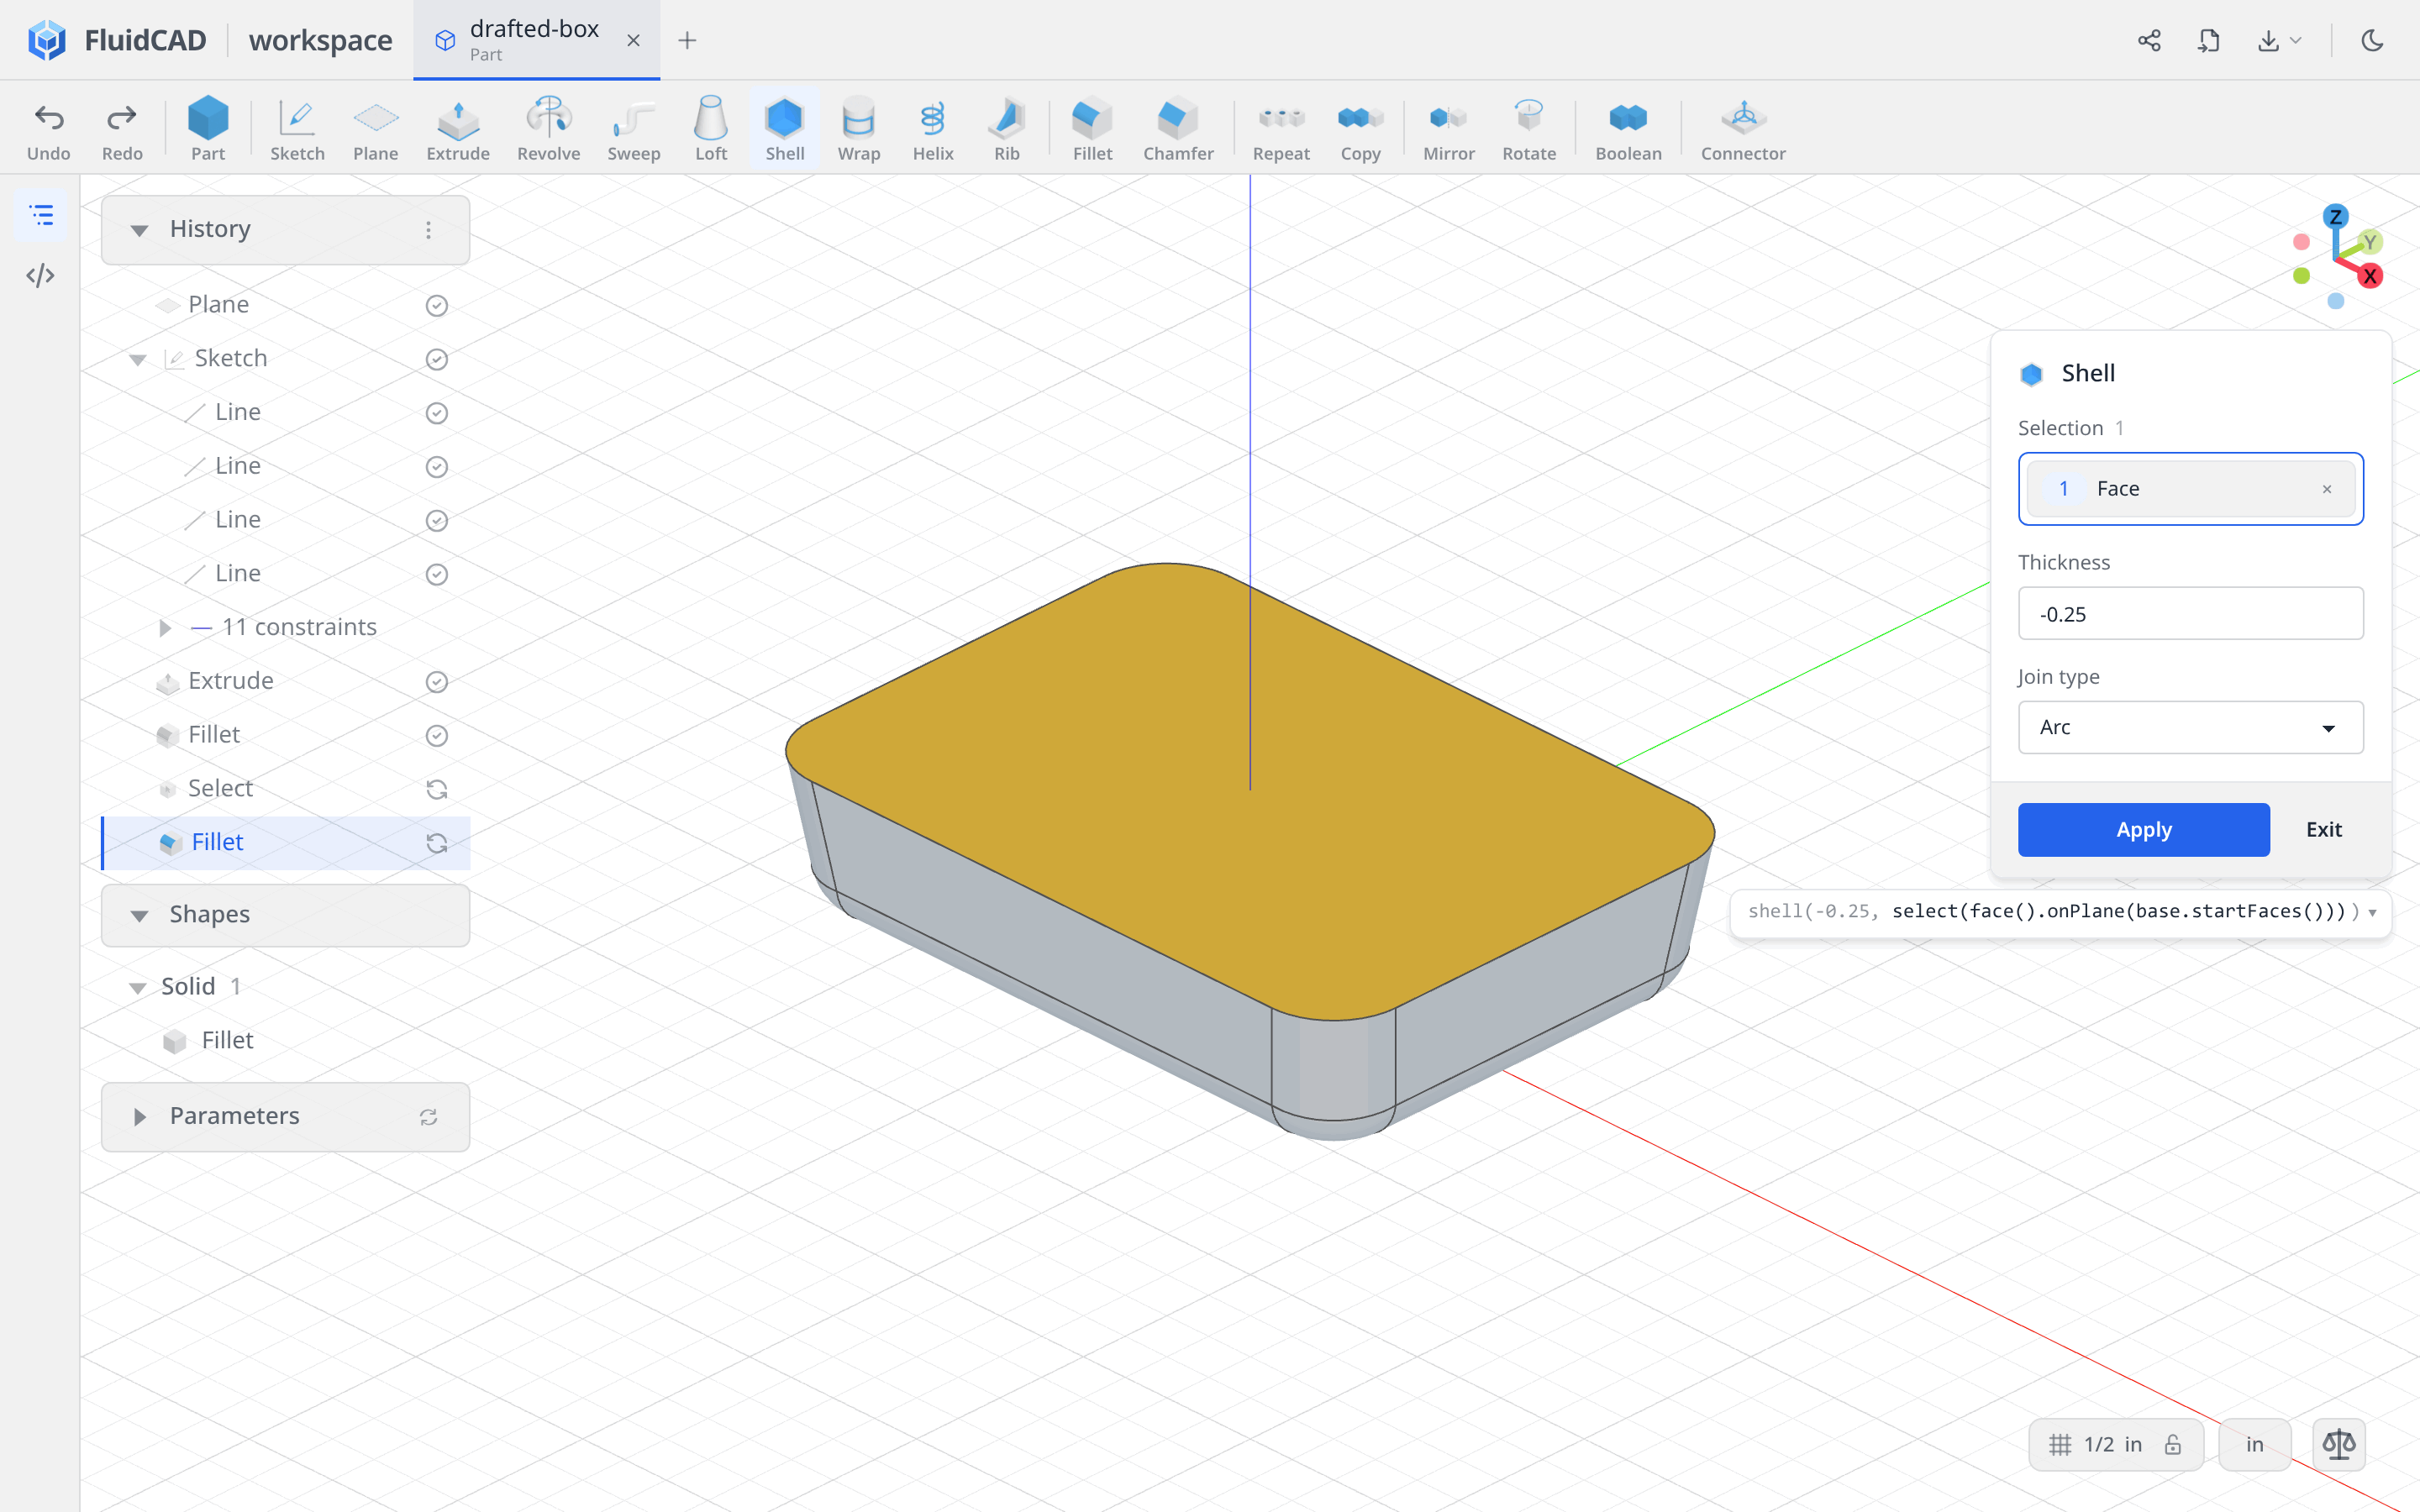Expand the 11 constraints group
This screenshot has height=1512, width=2420.
coord(165,628)
